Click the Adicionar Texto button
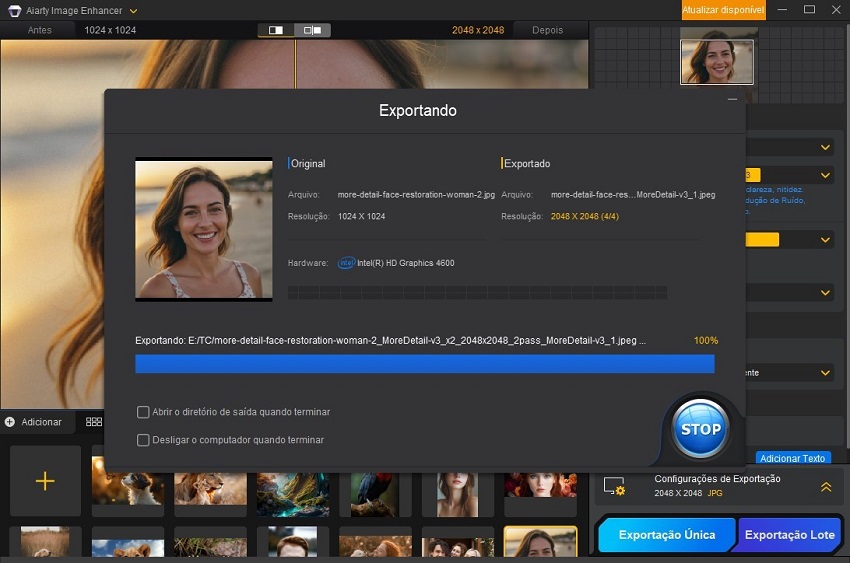Screen dimensions: 850x563 point(792,458)
